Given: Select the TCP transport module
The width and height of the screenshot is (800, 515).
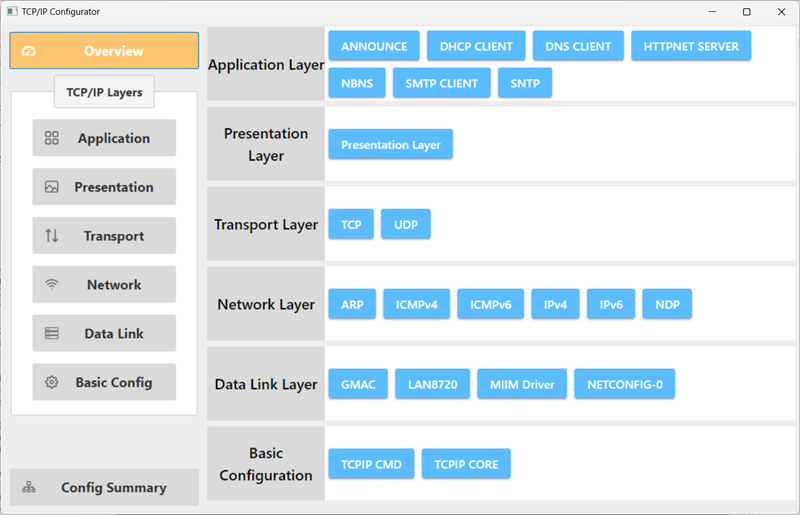Looking at the screenshot, I should [351, 224].
